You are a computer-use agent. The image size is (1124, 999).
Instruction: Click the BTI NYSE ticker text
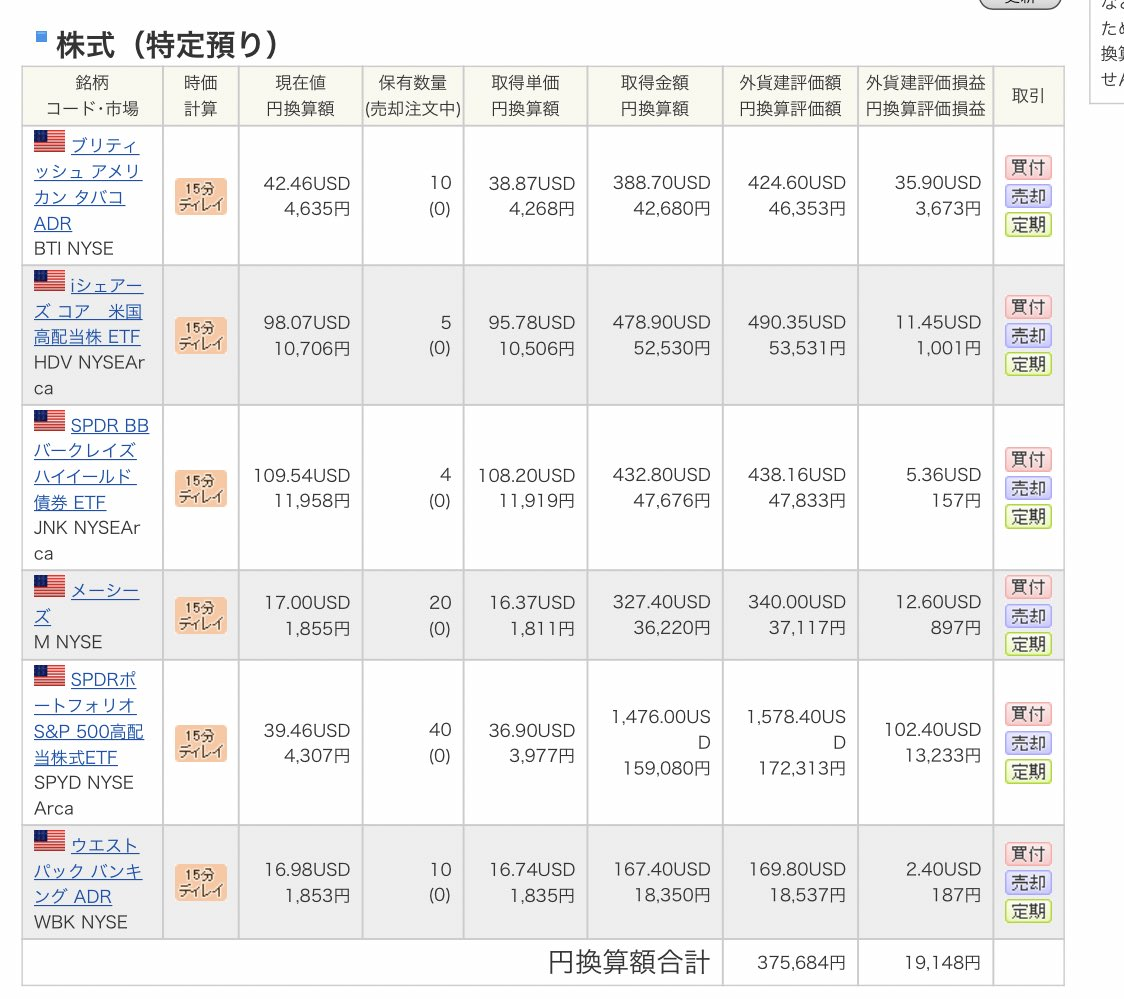74,249
